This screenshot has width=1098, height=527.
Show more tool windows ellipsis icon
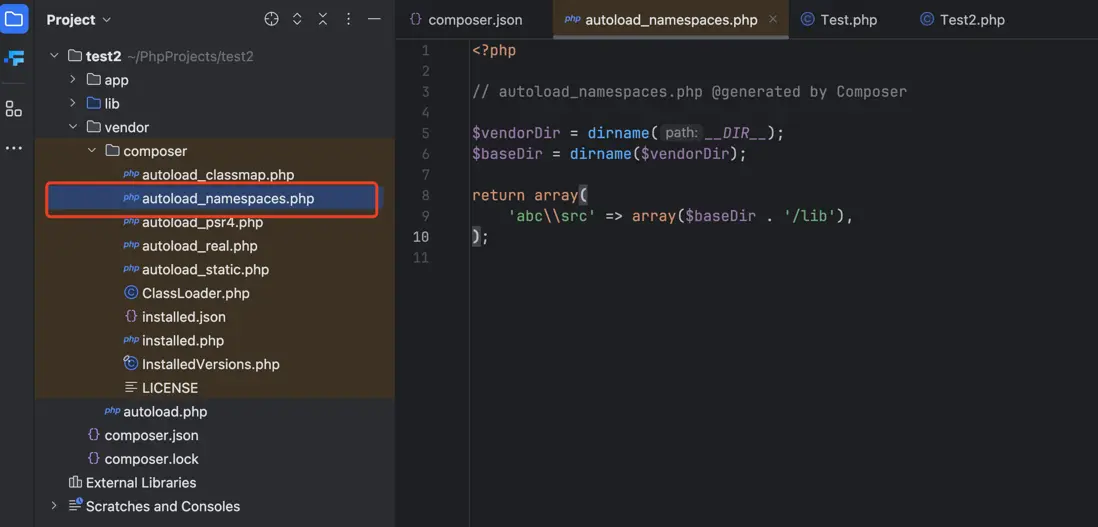click(x=14, y=148)
